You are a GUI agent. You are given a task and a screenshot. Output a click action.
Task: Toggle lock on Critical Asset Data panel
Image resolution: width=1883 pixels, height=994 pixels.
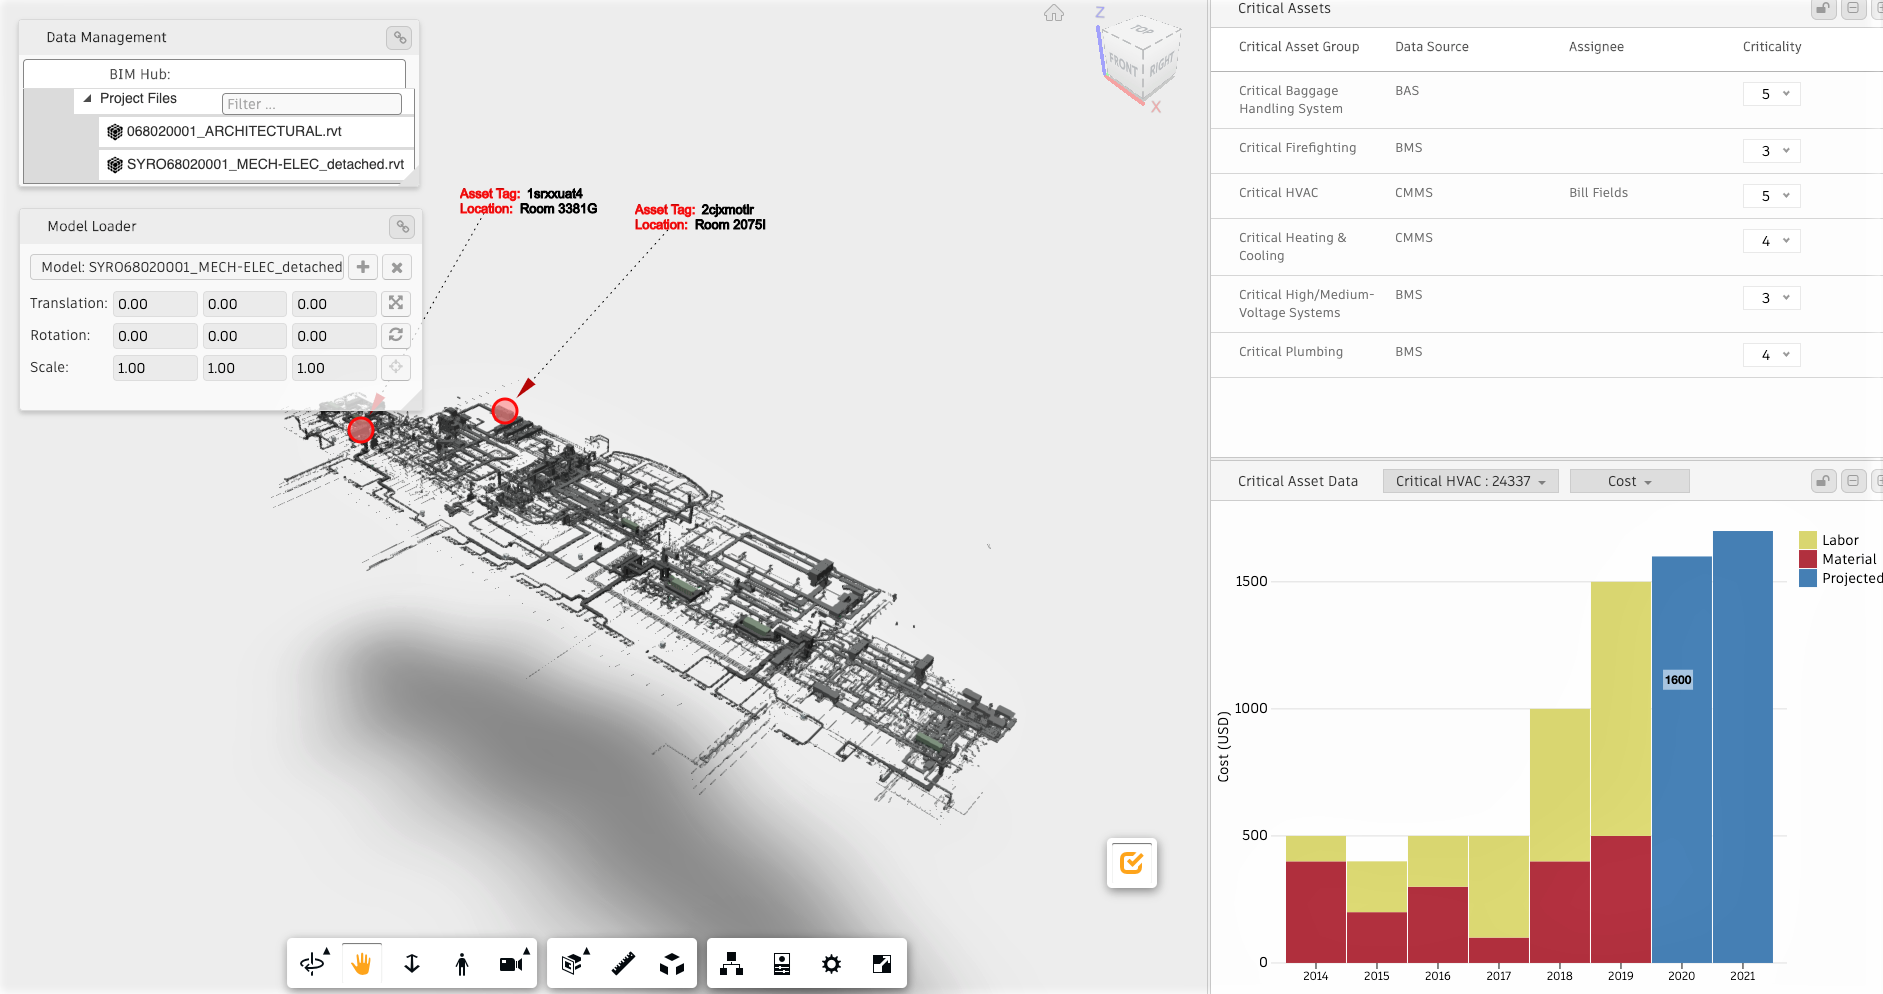coord(1823,481)
